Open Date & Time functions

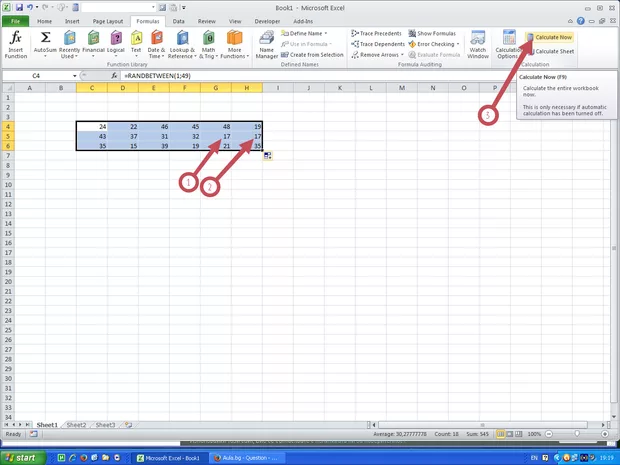pyautogui.click(x=156, y=45)
